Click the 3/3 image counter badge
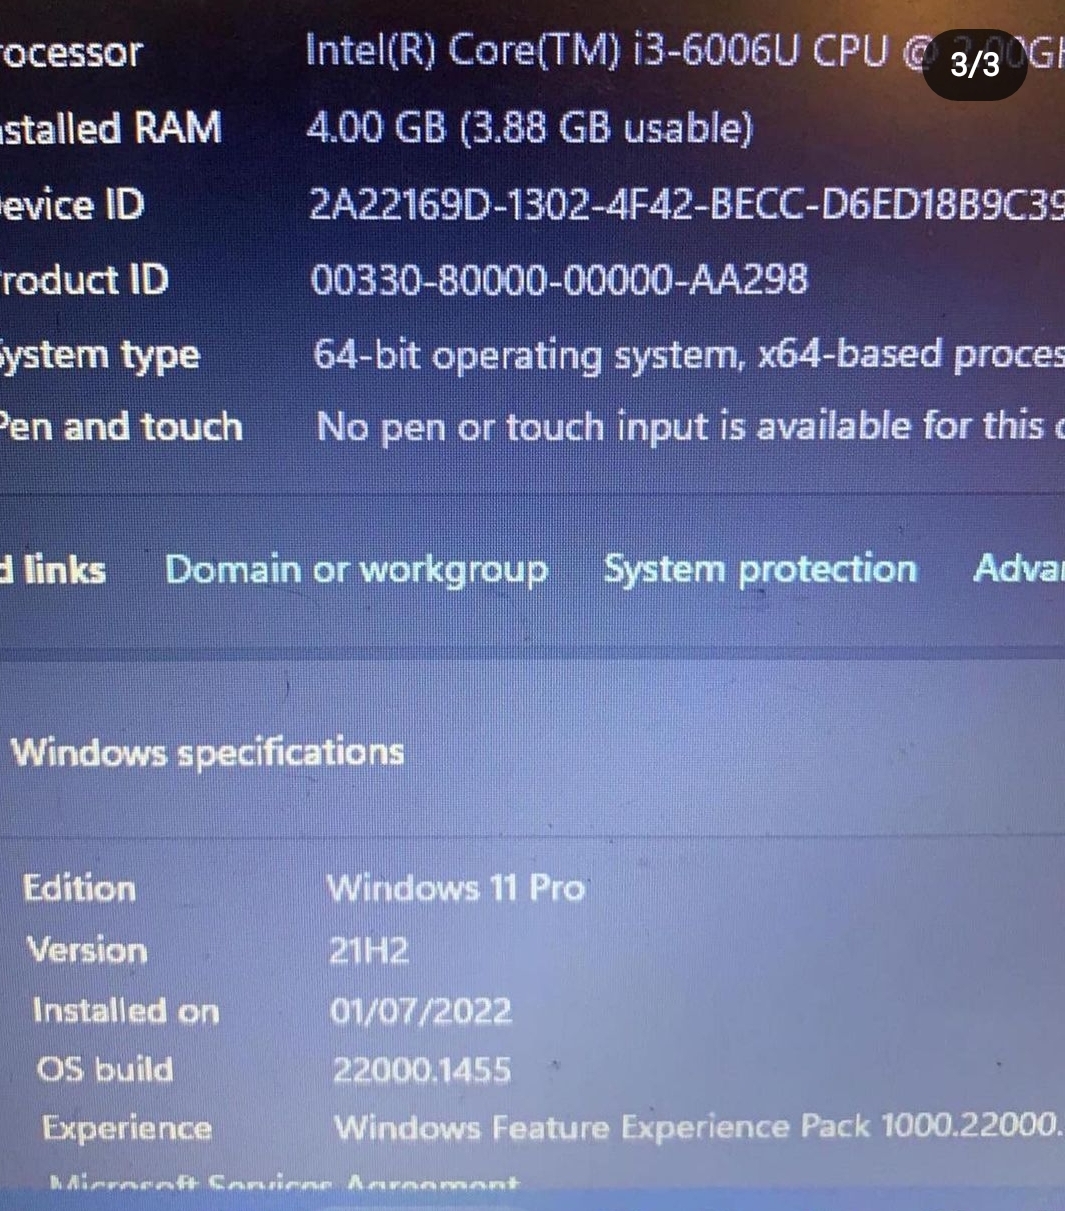The width and height of the screenshot is (1065, 1211). (974, 65)
